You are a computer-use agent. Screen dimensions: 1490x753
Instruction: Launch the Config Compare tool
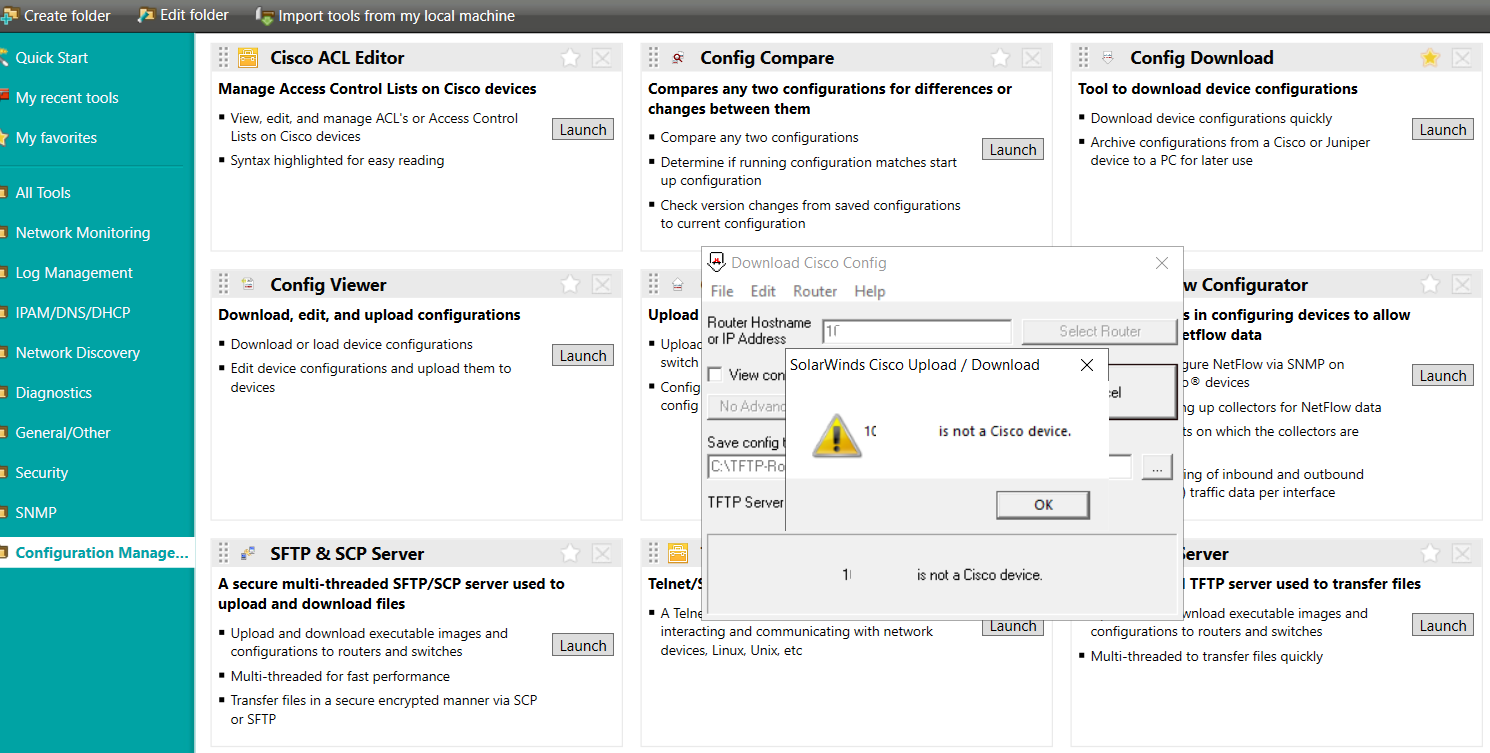[x=1013, y=150]
